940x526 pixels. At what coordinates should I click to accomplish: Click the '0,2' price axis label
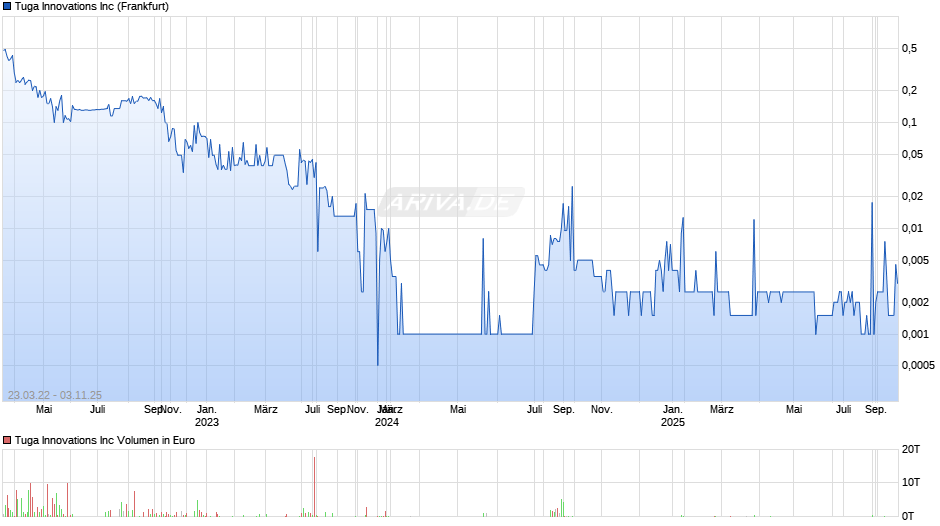(909, 91)
